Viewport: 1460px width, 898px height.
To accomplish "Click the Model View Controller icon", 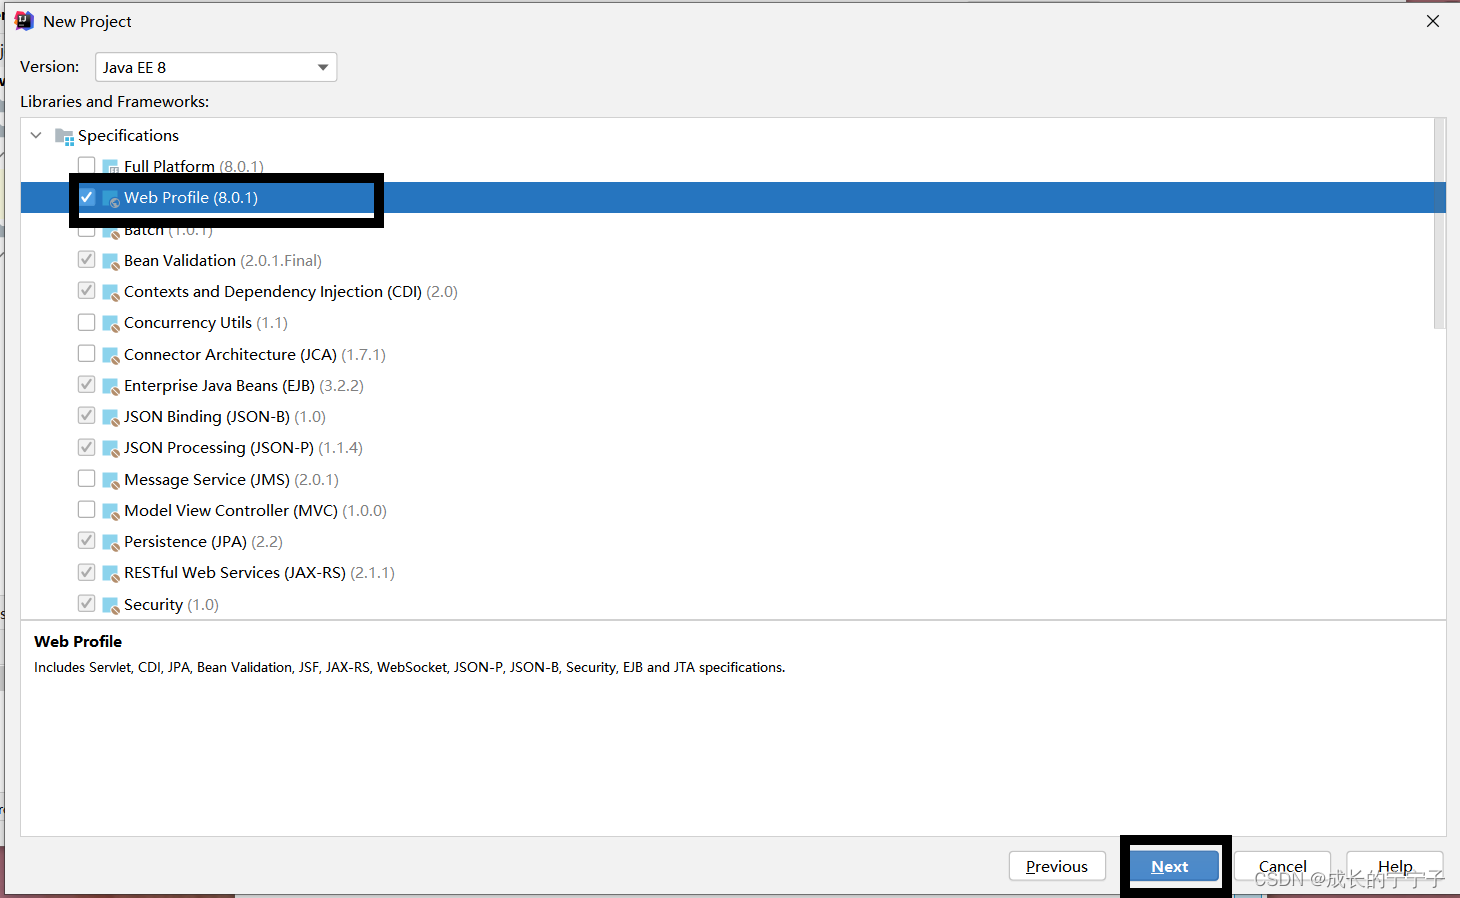I will tap(111, 511).
